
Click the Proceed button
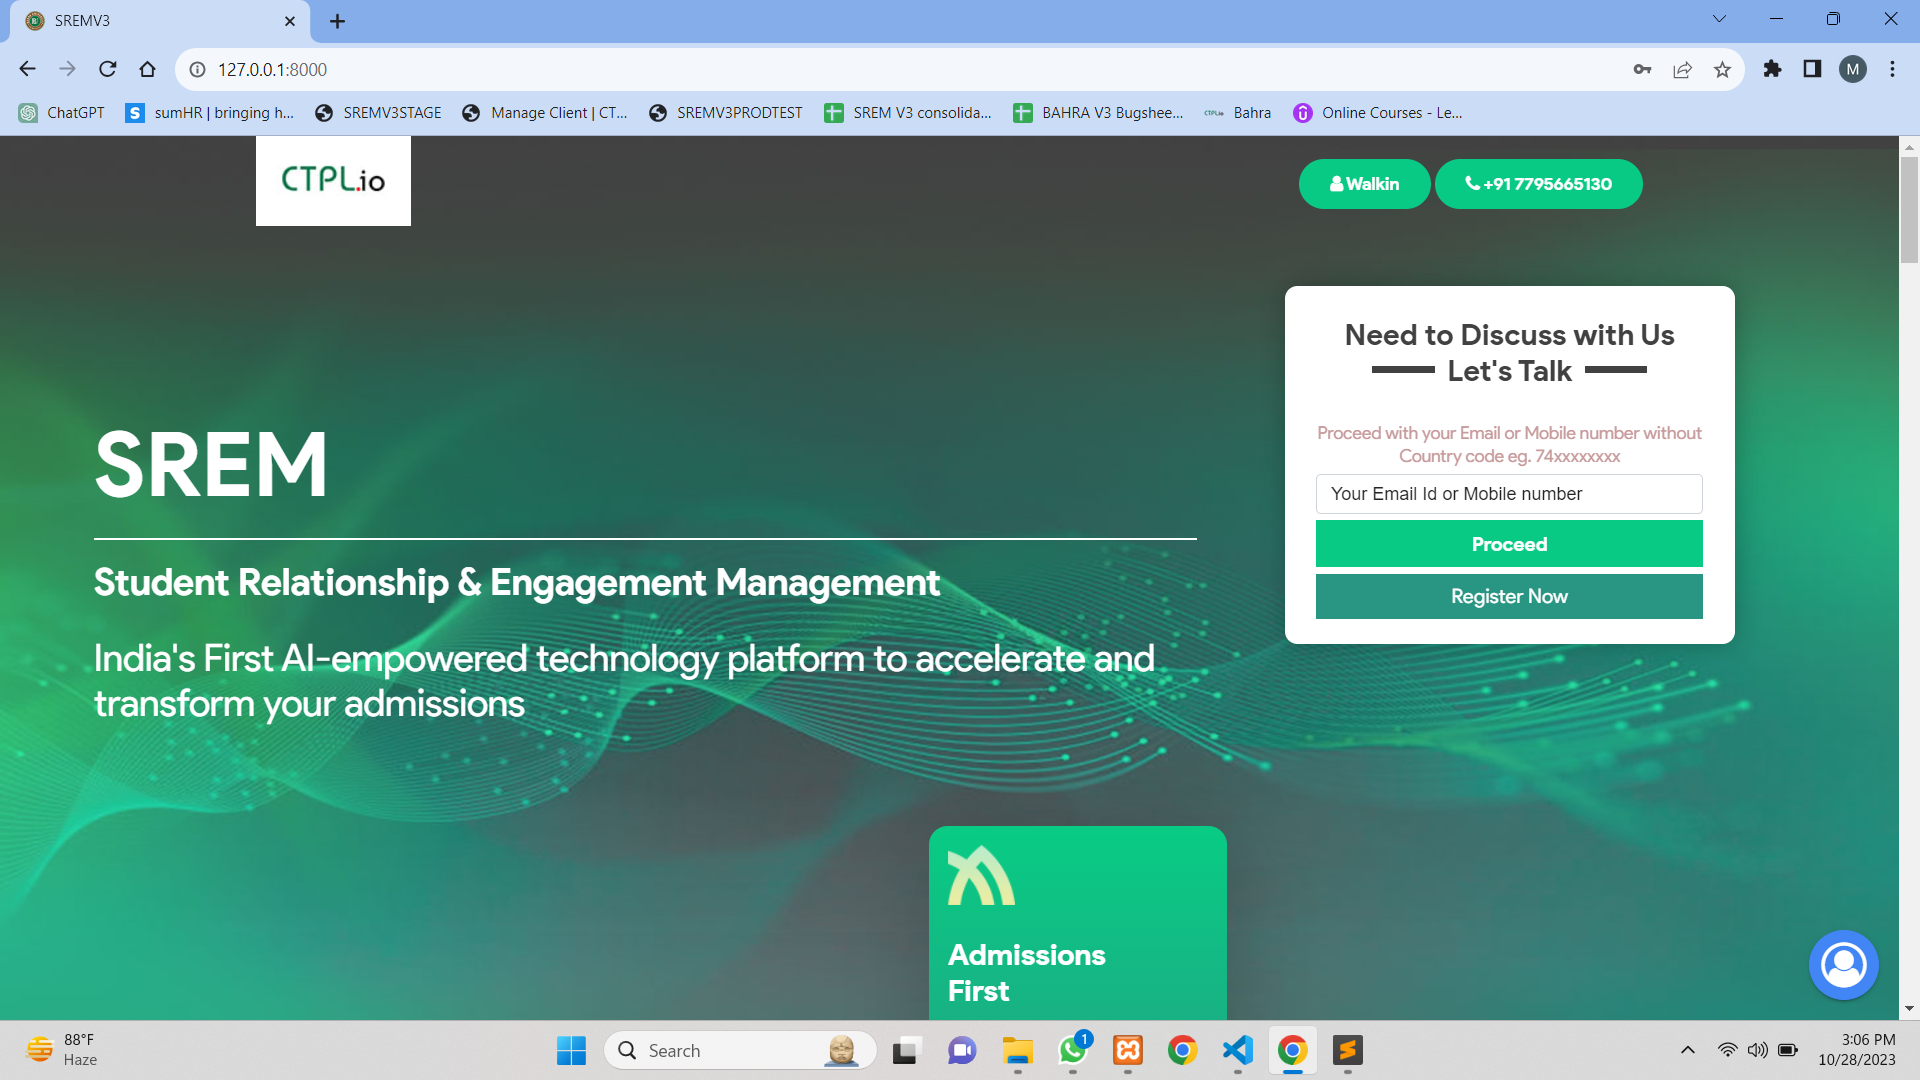(x=1509, y=544)
